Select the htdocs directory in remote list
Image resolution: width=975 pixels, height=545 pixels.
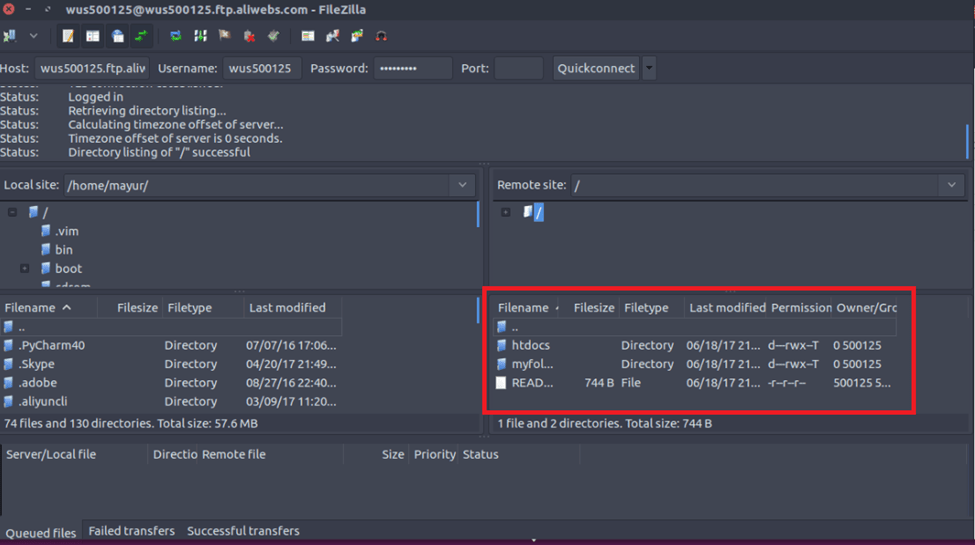[x=530, y=345]
